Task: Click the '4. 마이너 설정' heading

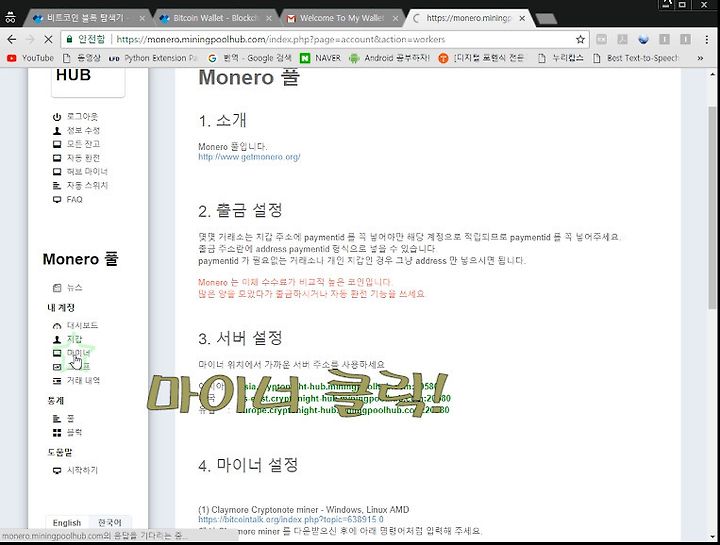Action: [248, 465]
